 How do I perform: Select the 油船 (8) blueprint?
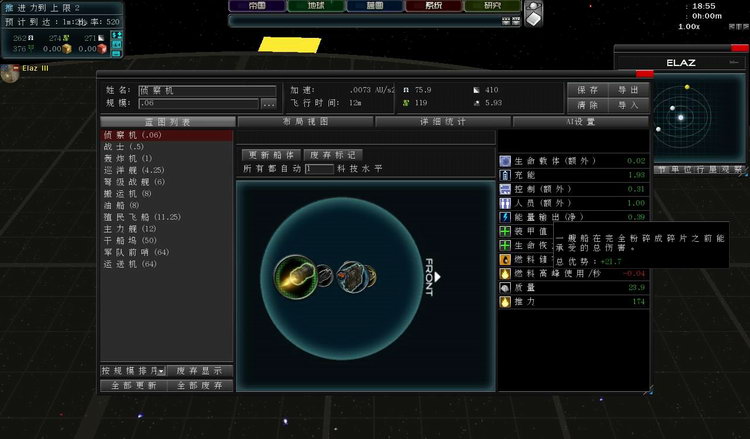pos(166,205)
